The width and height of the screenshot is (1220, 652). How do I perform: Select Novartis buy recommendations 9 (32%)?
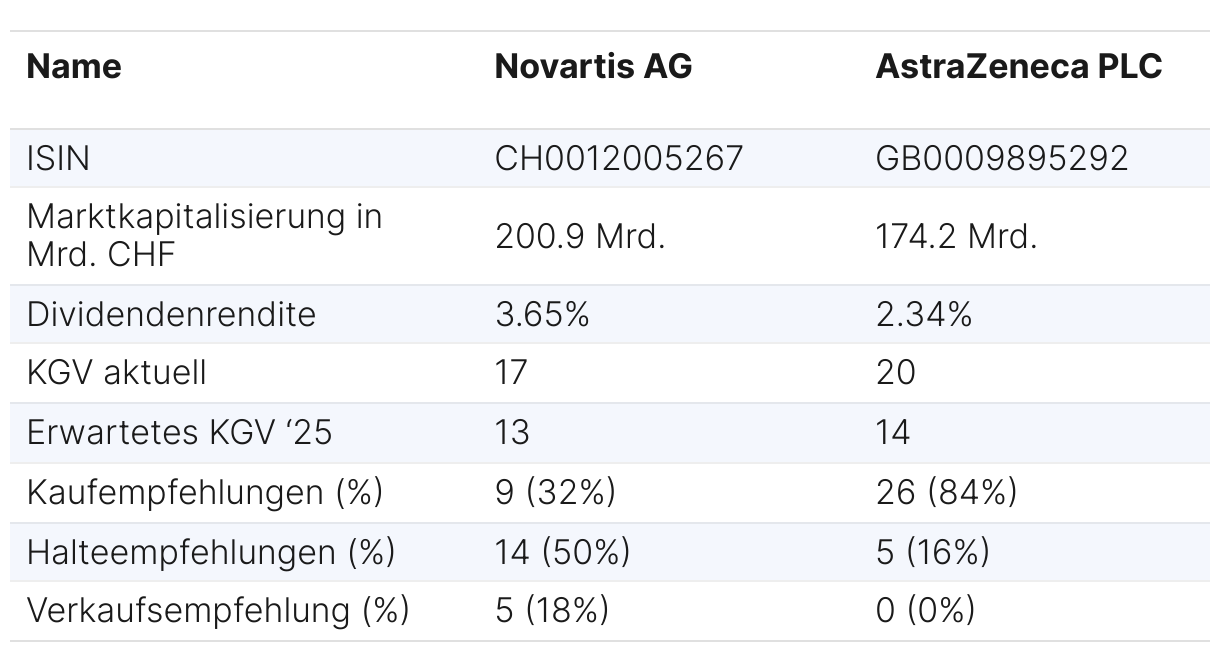555,492
